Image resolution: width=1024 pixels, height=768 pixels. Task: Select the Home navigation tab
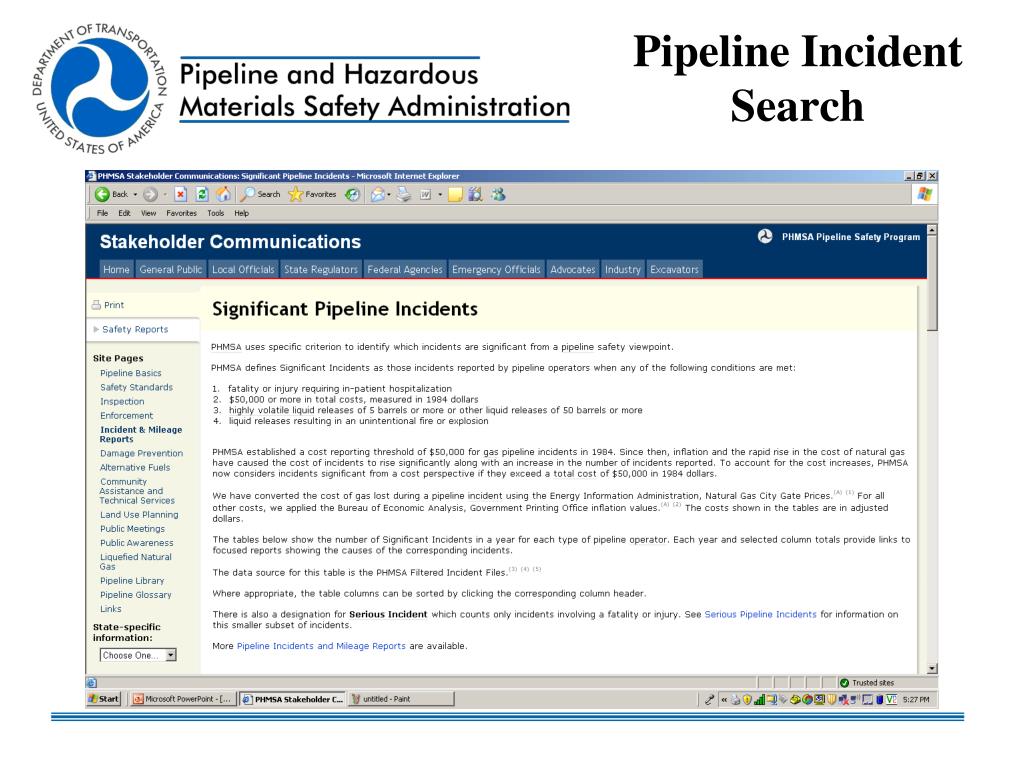[116, 270]
